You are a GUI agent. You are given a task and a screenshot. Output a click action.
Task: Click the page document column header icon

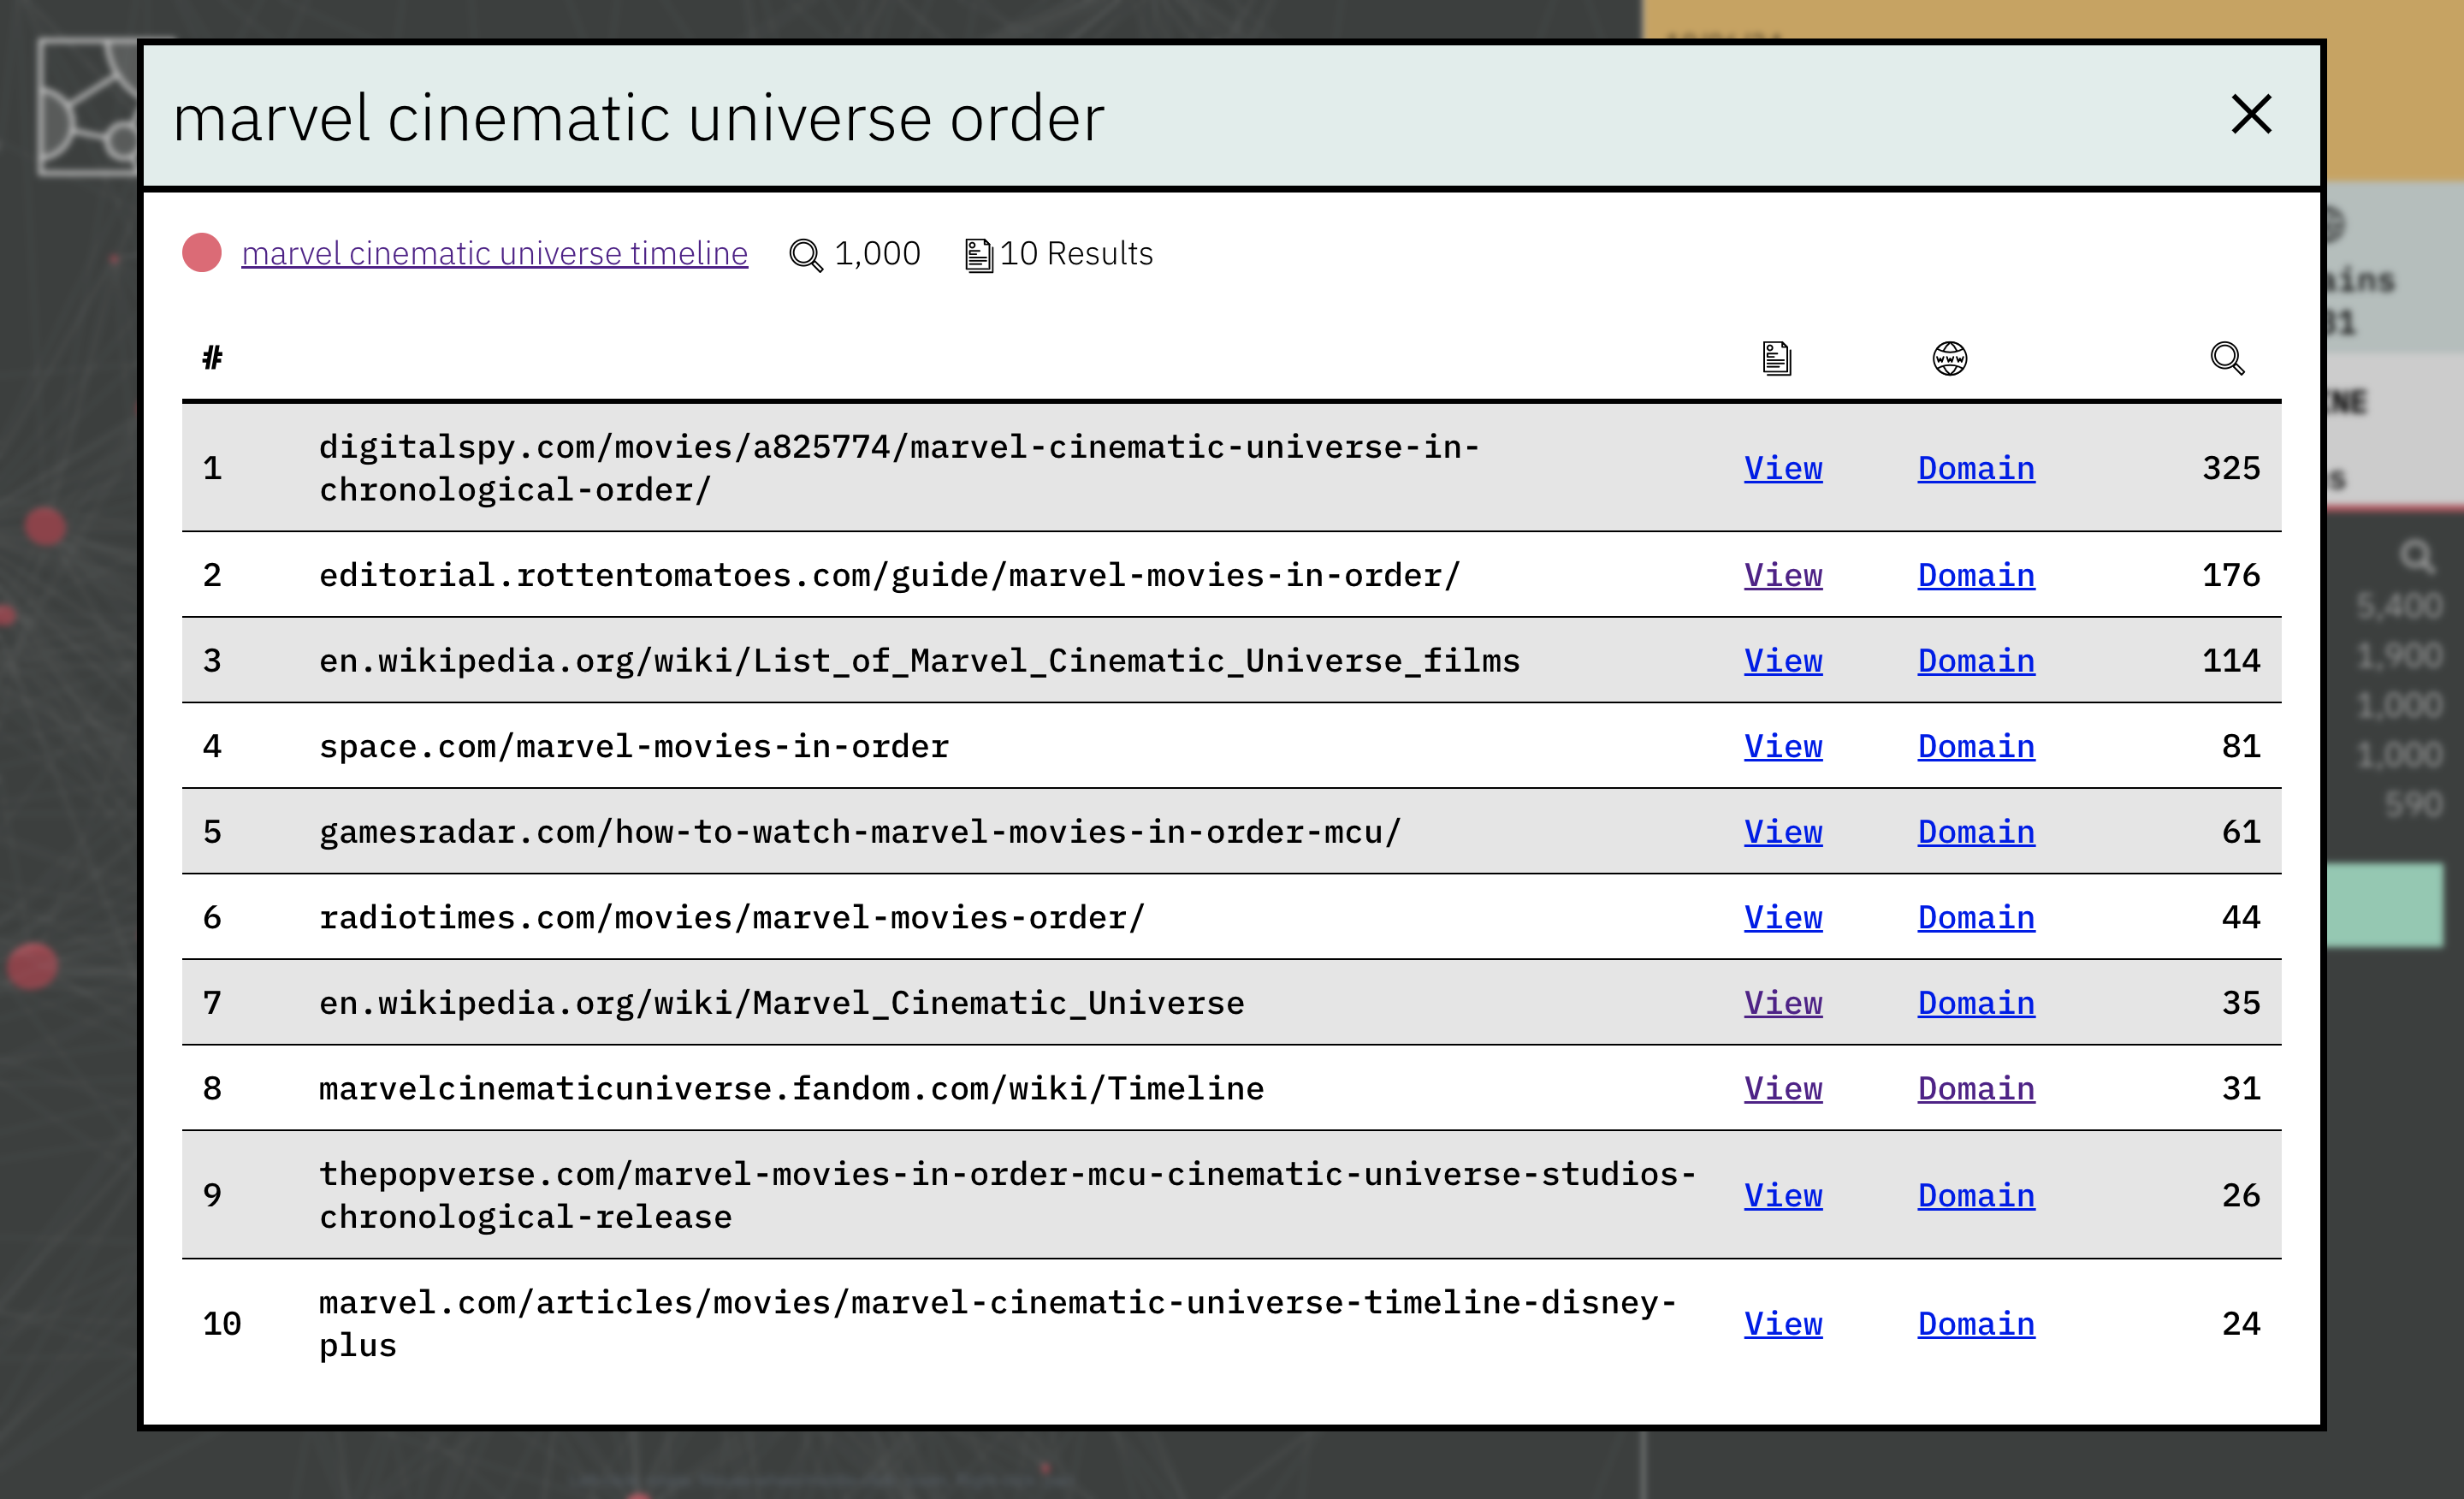(x=1776, y=358)
